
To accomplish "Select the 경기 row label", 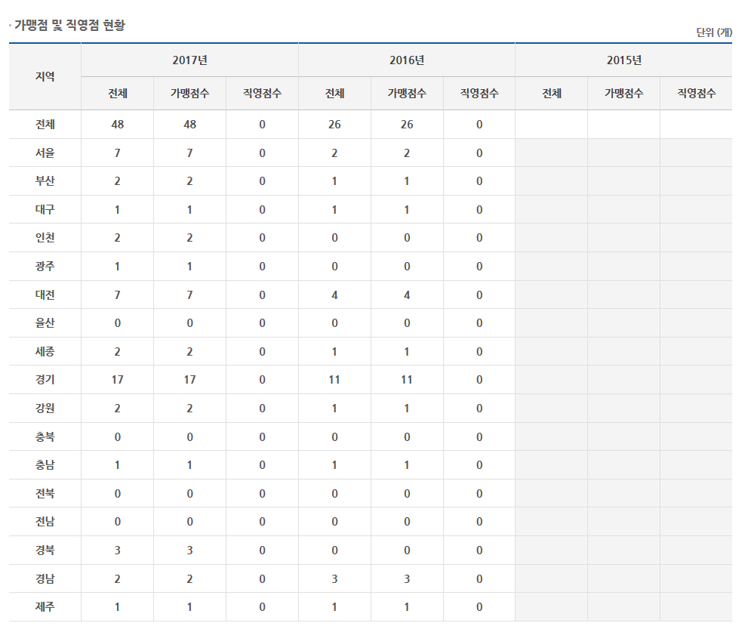I will [45, 380].
